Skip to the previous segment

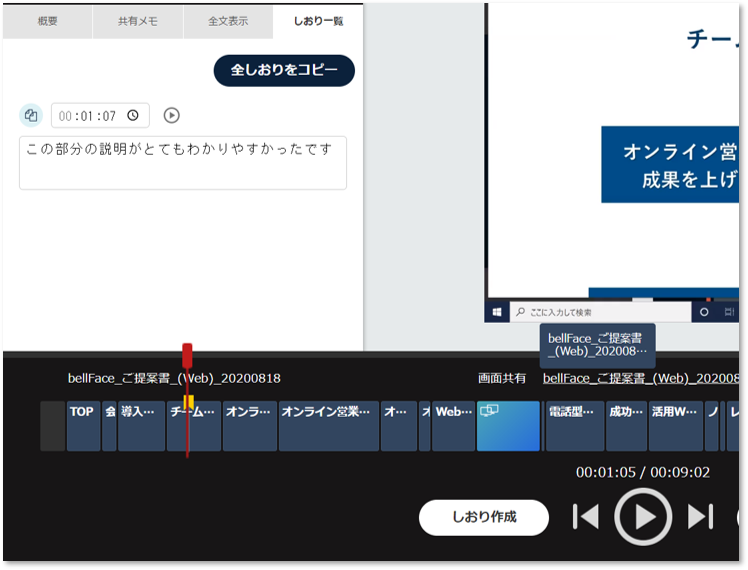[586, 517]
